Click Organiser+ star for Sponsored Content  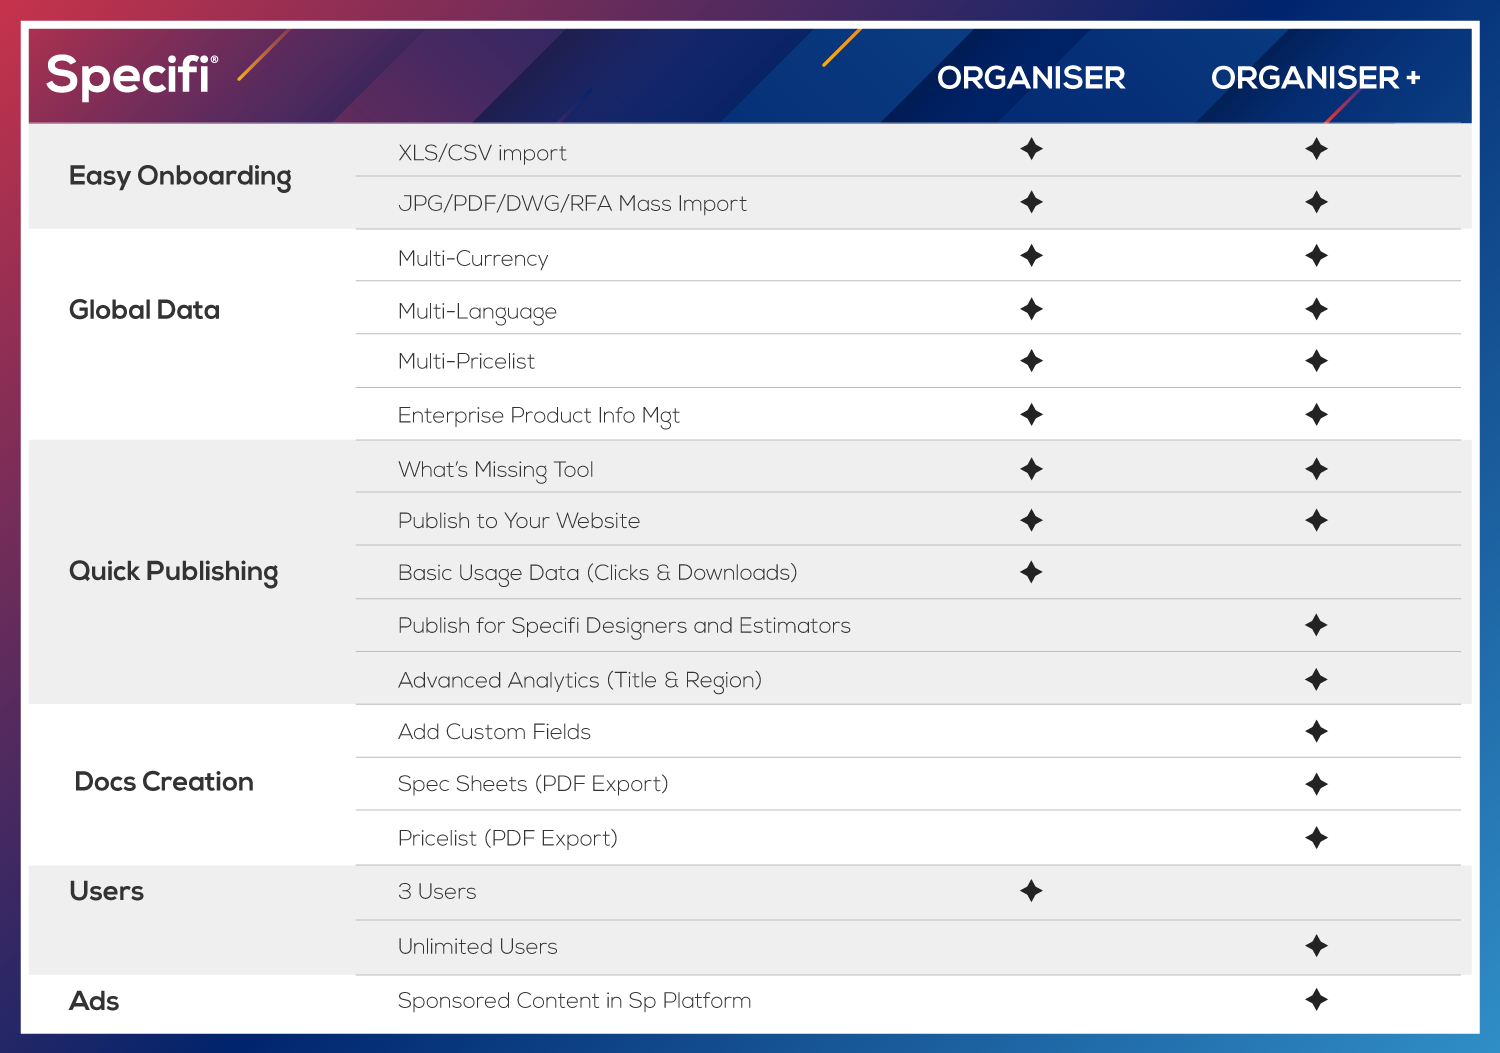(x=1316, y=999)
